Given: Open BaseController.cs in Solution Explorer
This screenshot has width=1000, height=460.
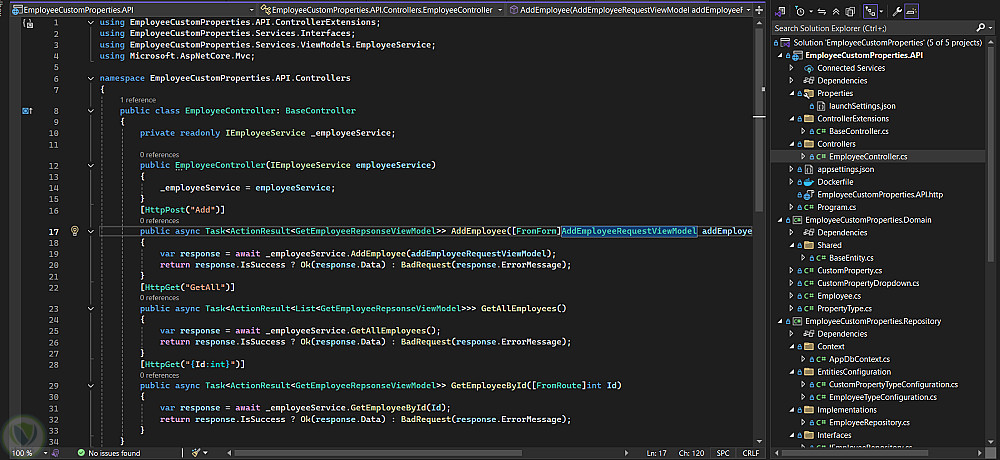Looking at the screenshot, I should [x=858, y=131].
